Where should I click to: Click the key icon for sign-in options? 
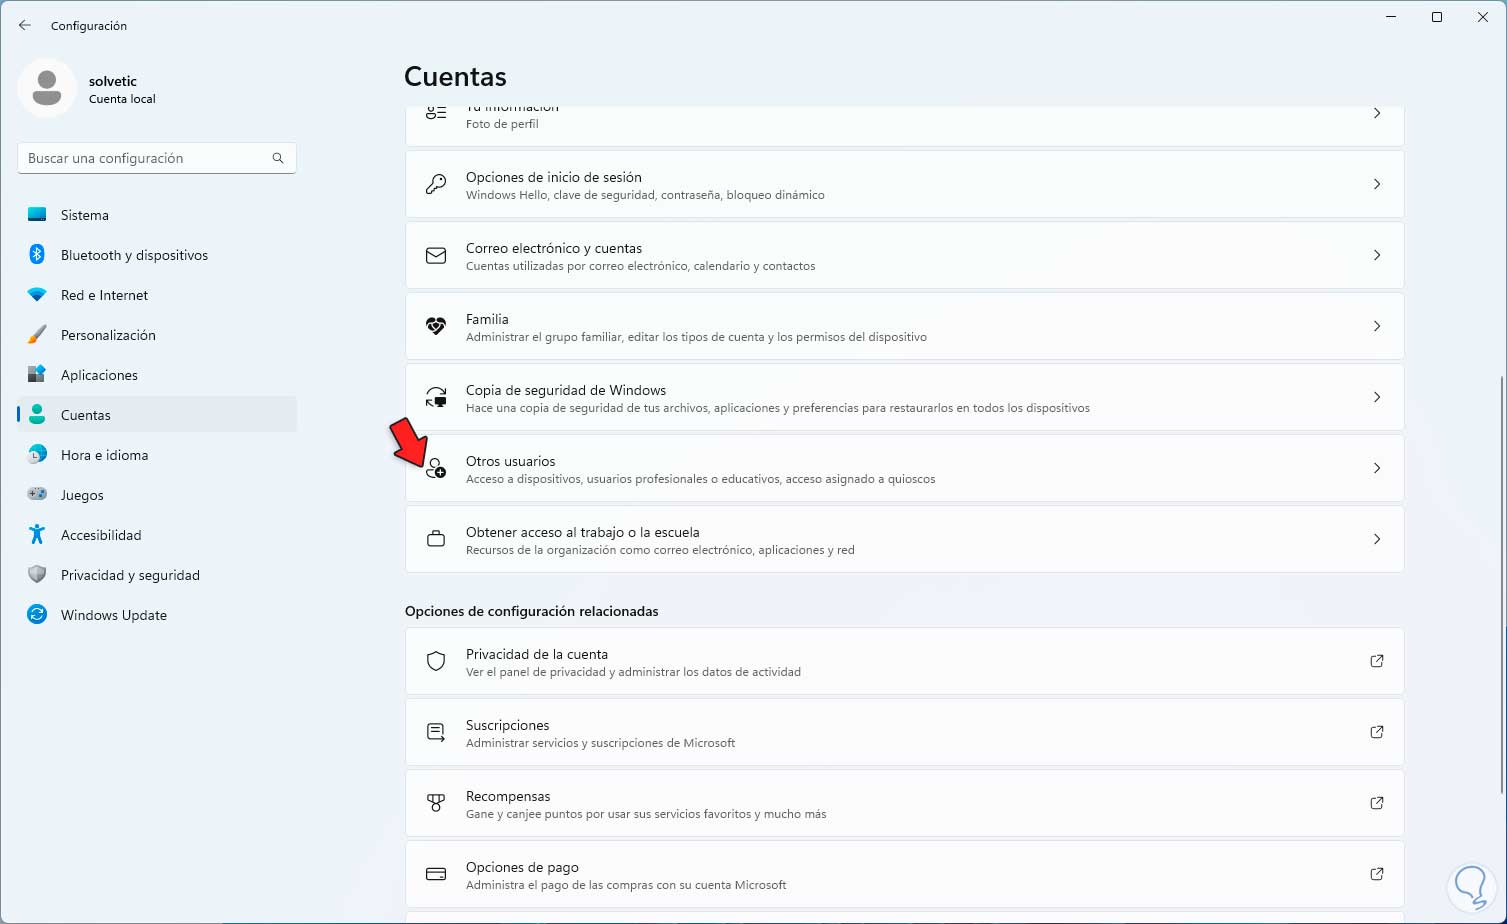(436, 185)
